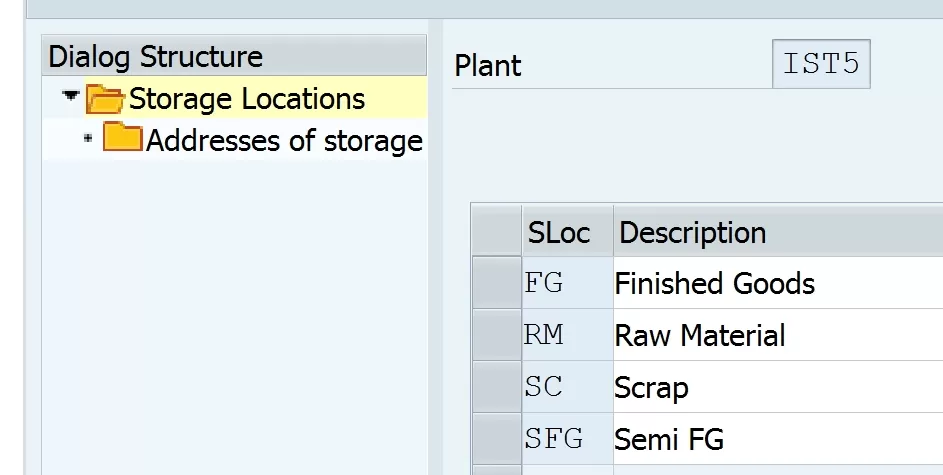Viewport: 943px width, 475px height.
Task: Expand the Addresses of storage node
Action: click(88, 138)
